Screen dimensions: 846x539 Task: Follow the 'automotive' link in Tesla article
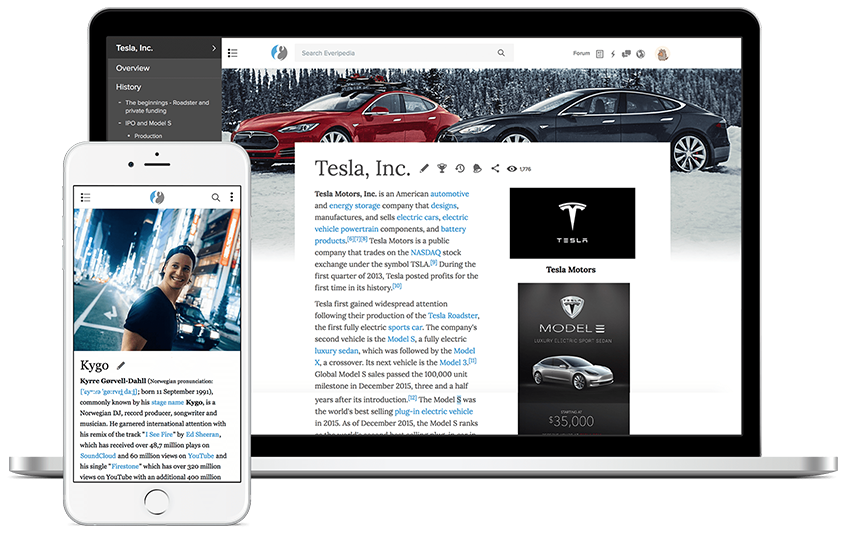point(449,194)
